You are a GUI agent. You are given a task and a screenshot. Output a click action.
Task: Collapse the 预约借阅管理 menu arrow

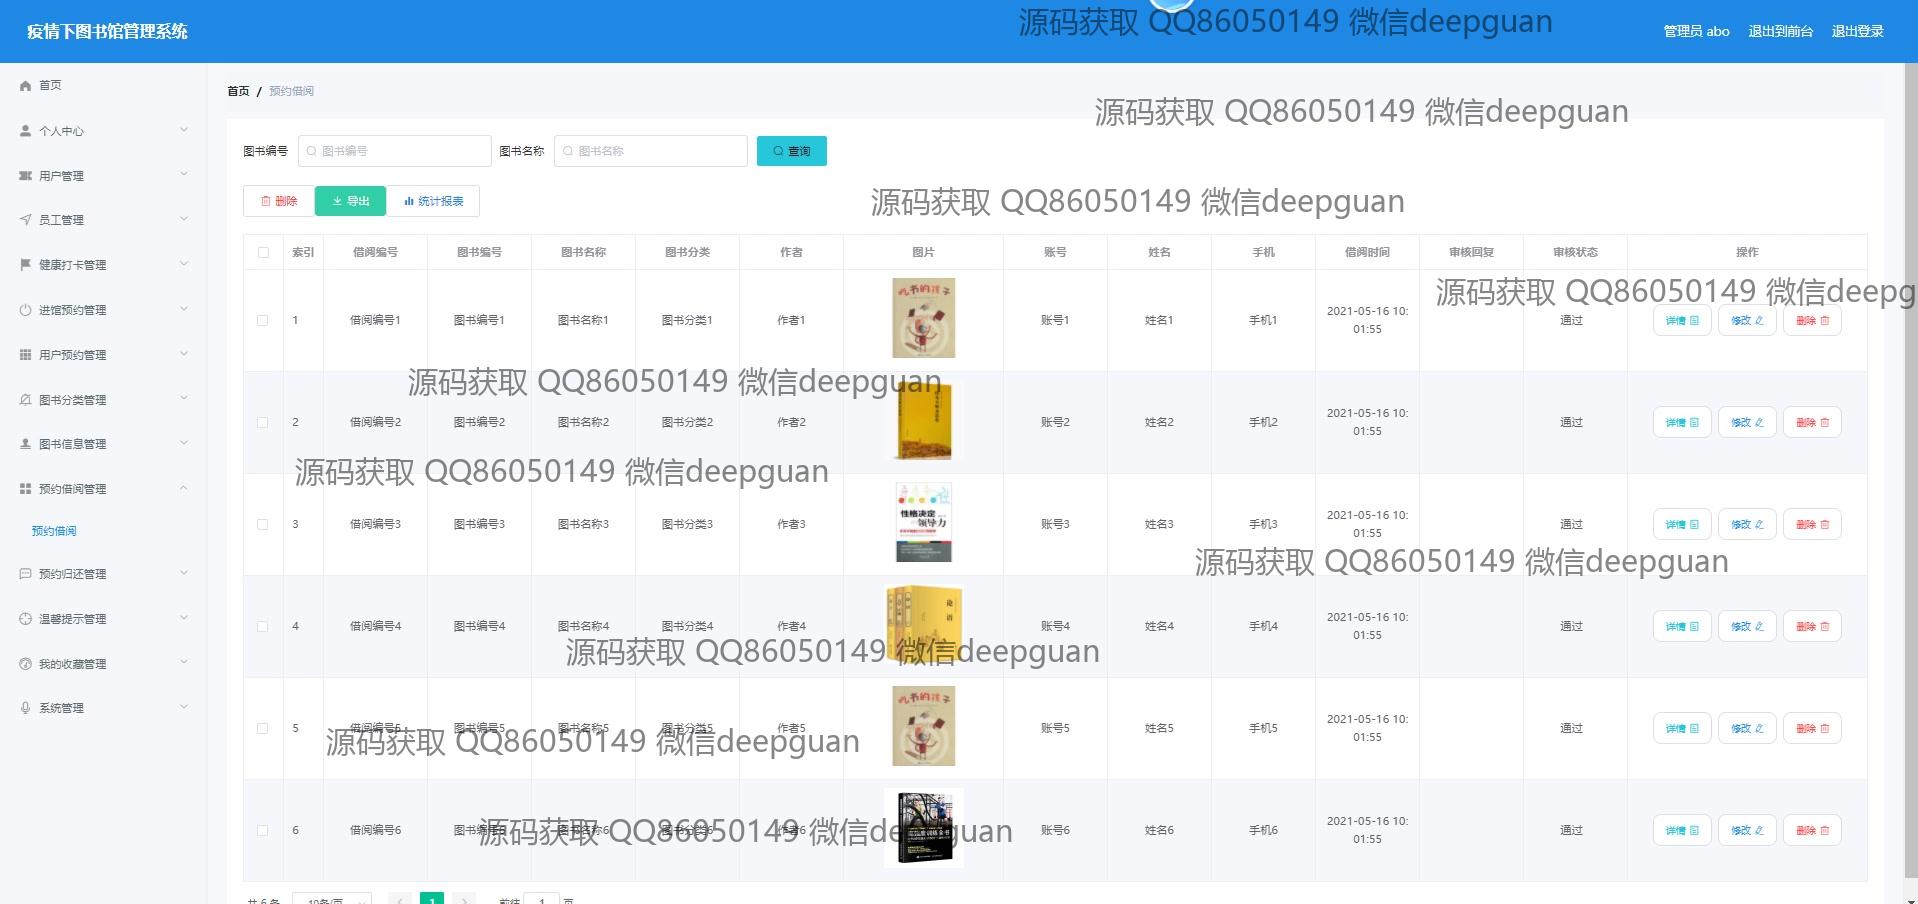[184, 488]
